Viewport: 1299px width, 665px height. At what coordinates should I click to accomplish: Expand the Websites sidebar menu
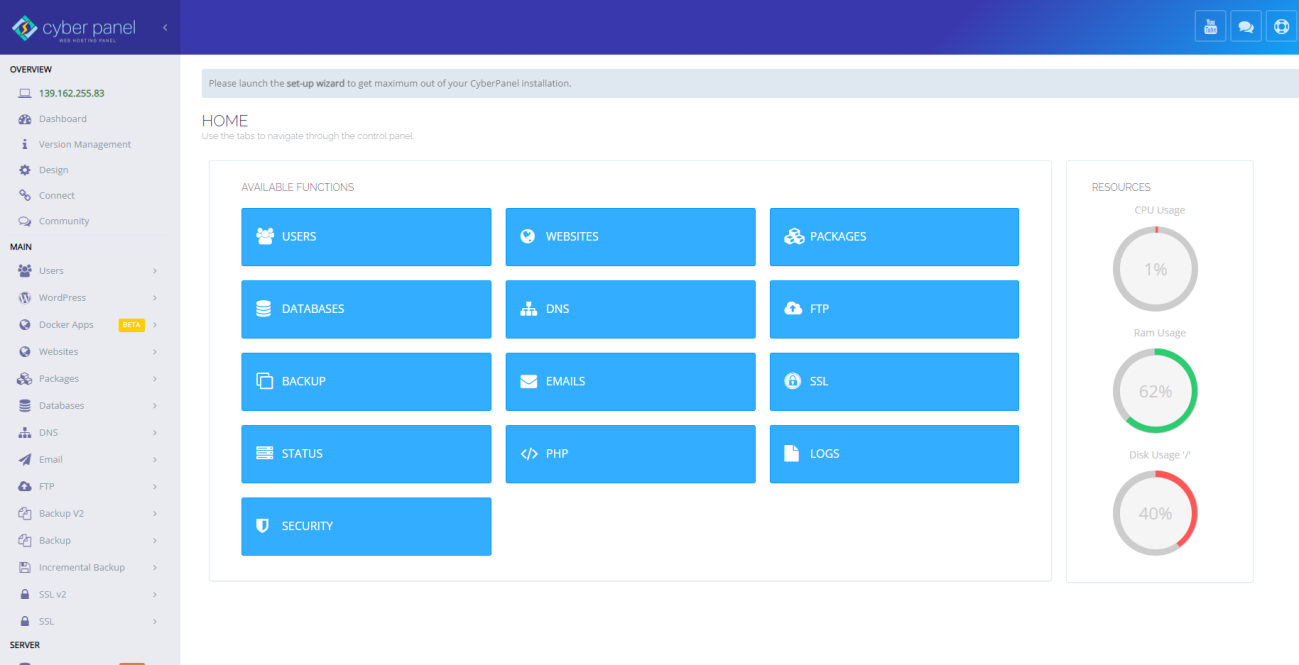(x=90, y=352)
